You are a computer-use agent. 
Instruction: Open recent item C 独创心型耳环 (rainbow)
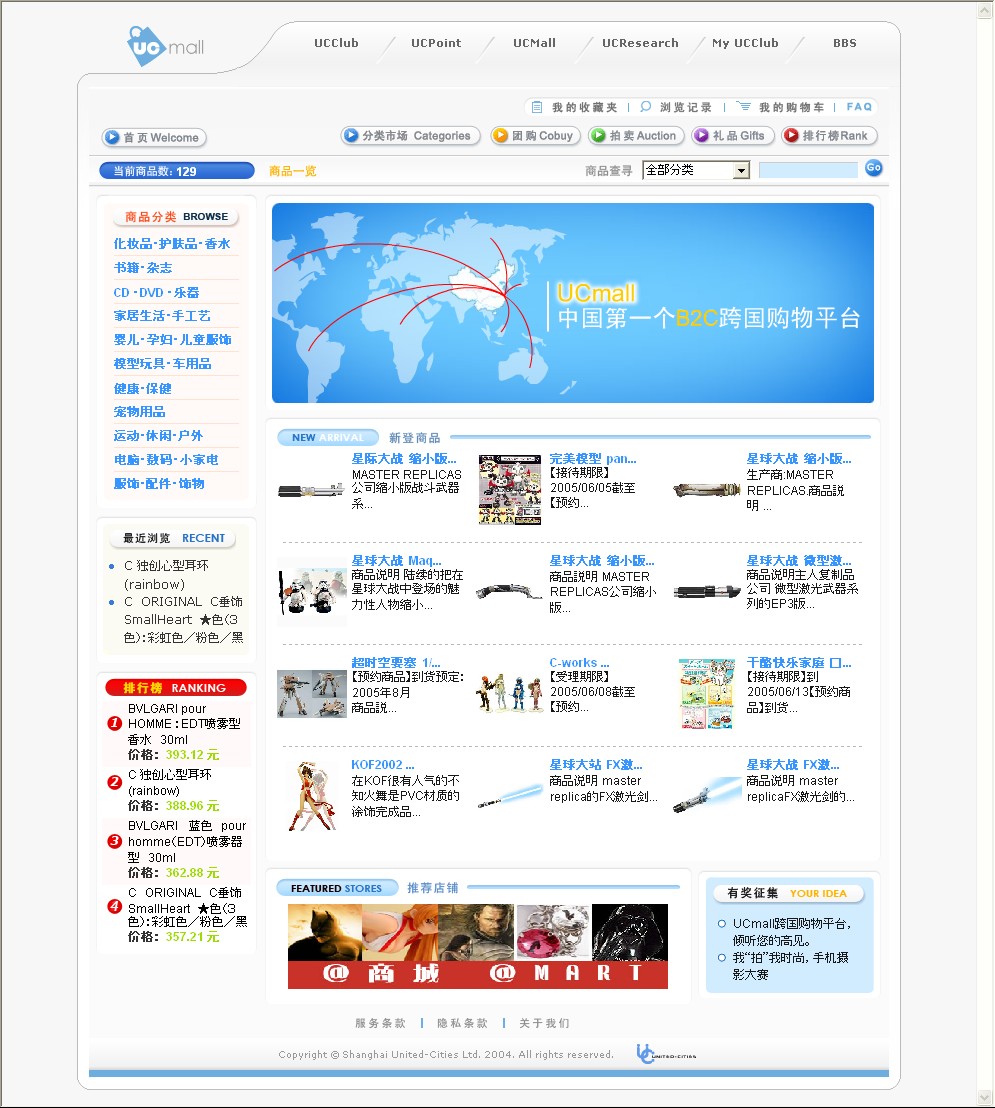coord(166,574)
